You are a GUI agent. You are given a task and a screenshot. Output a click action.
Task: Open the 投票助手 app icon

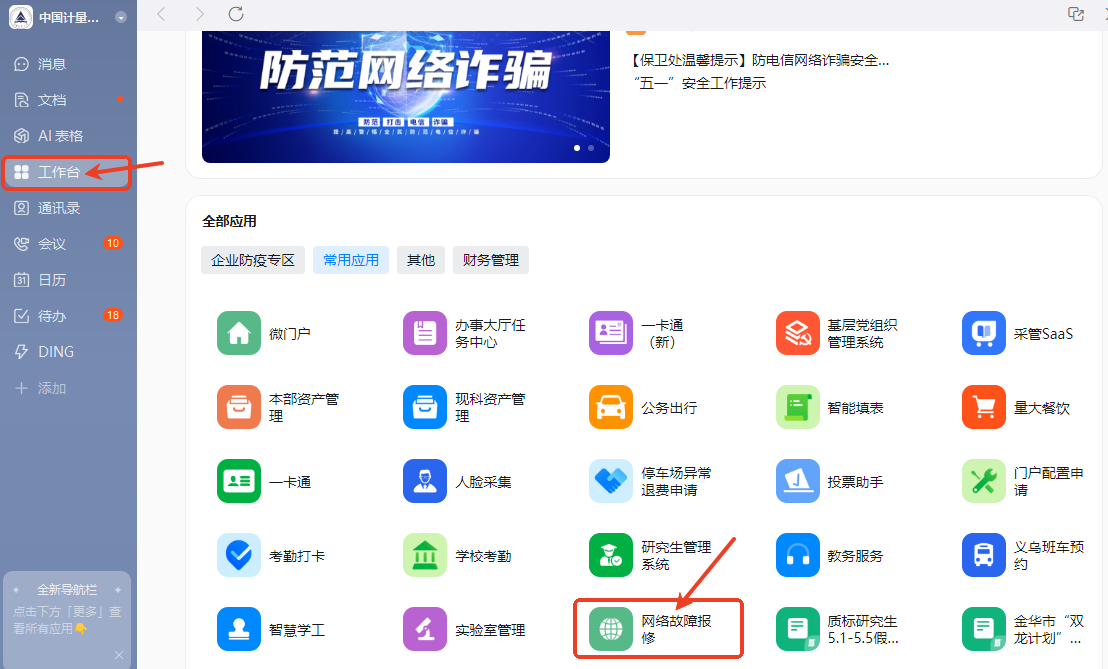[x=797, y=482]
